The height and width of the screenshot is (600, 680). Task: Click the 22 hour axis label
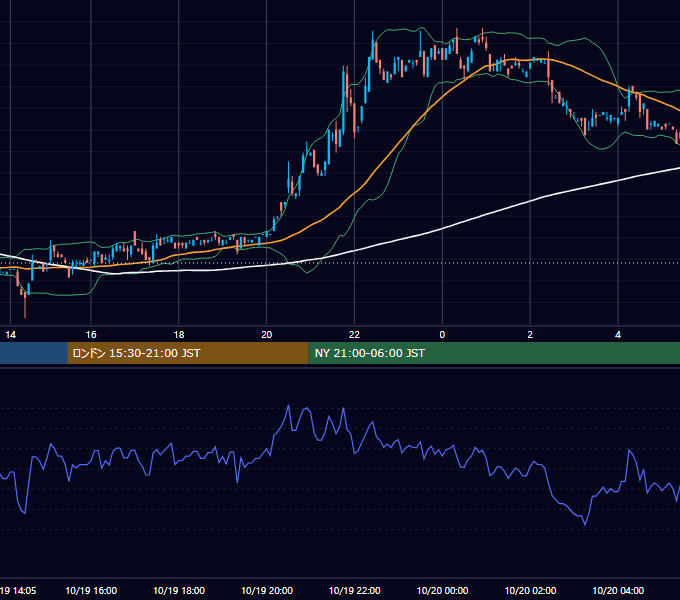point(354,335)
